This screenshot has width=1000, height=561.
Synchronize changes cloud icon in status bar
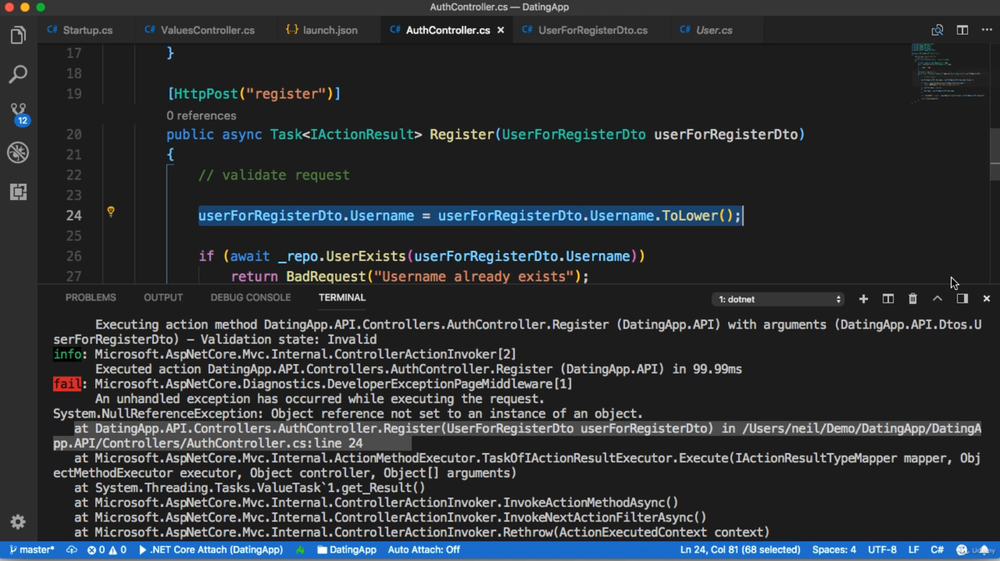point(71,550)
